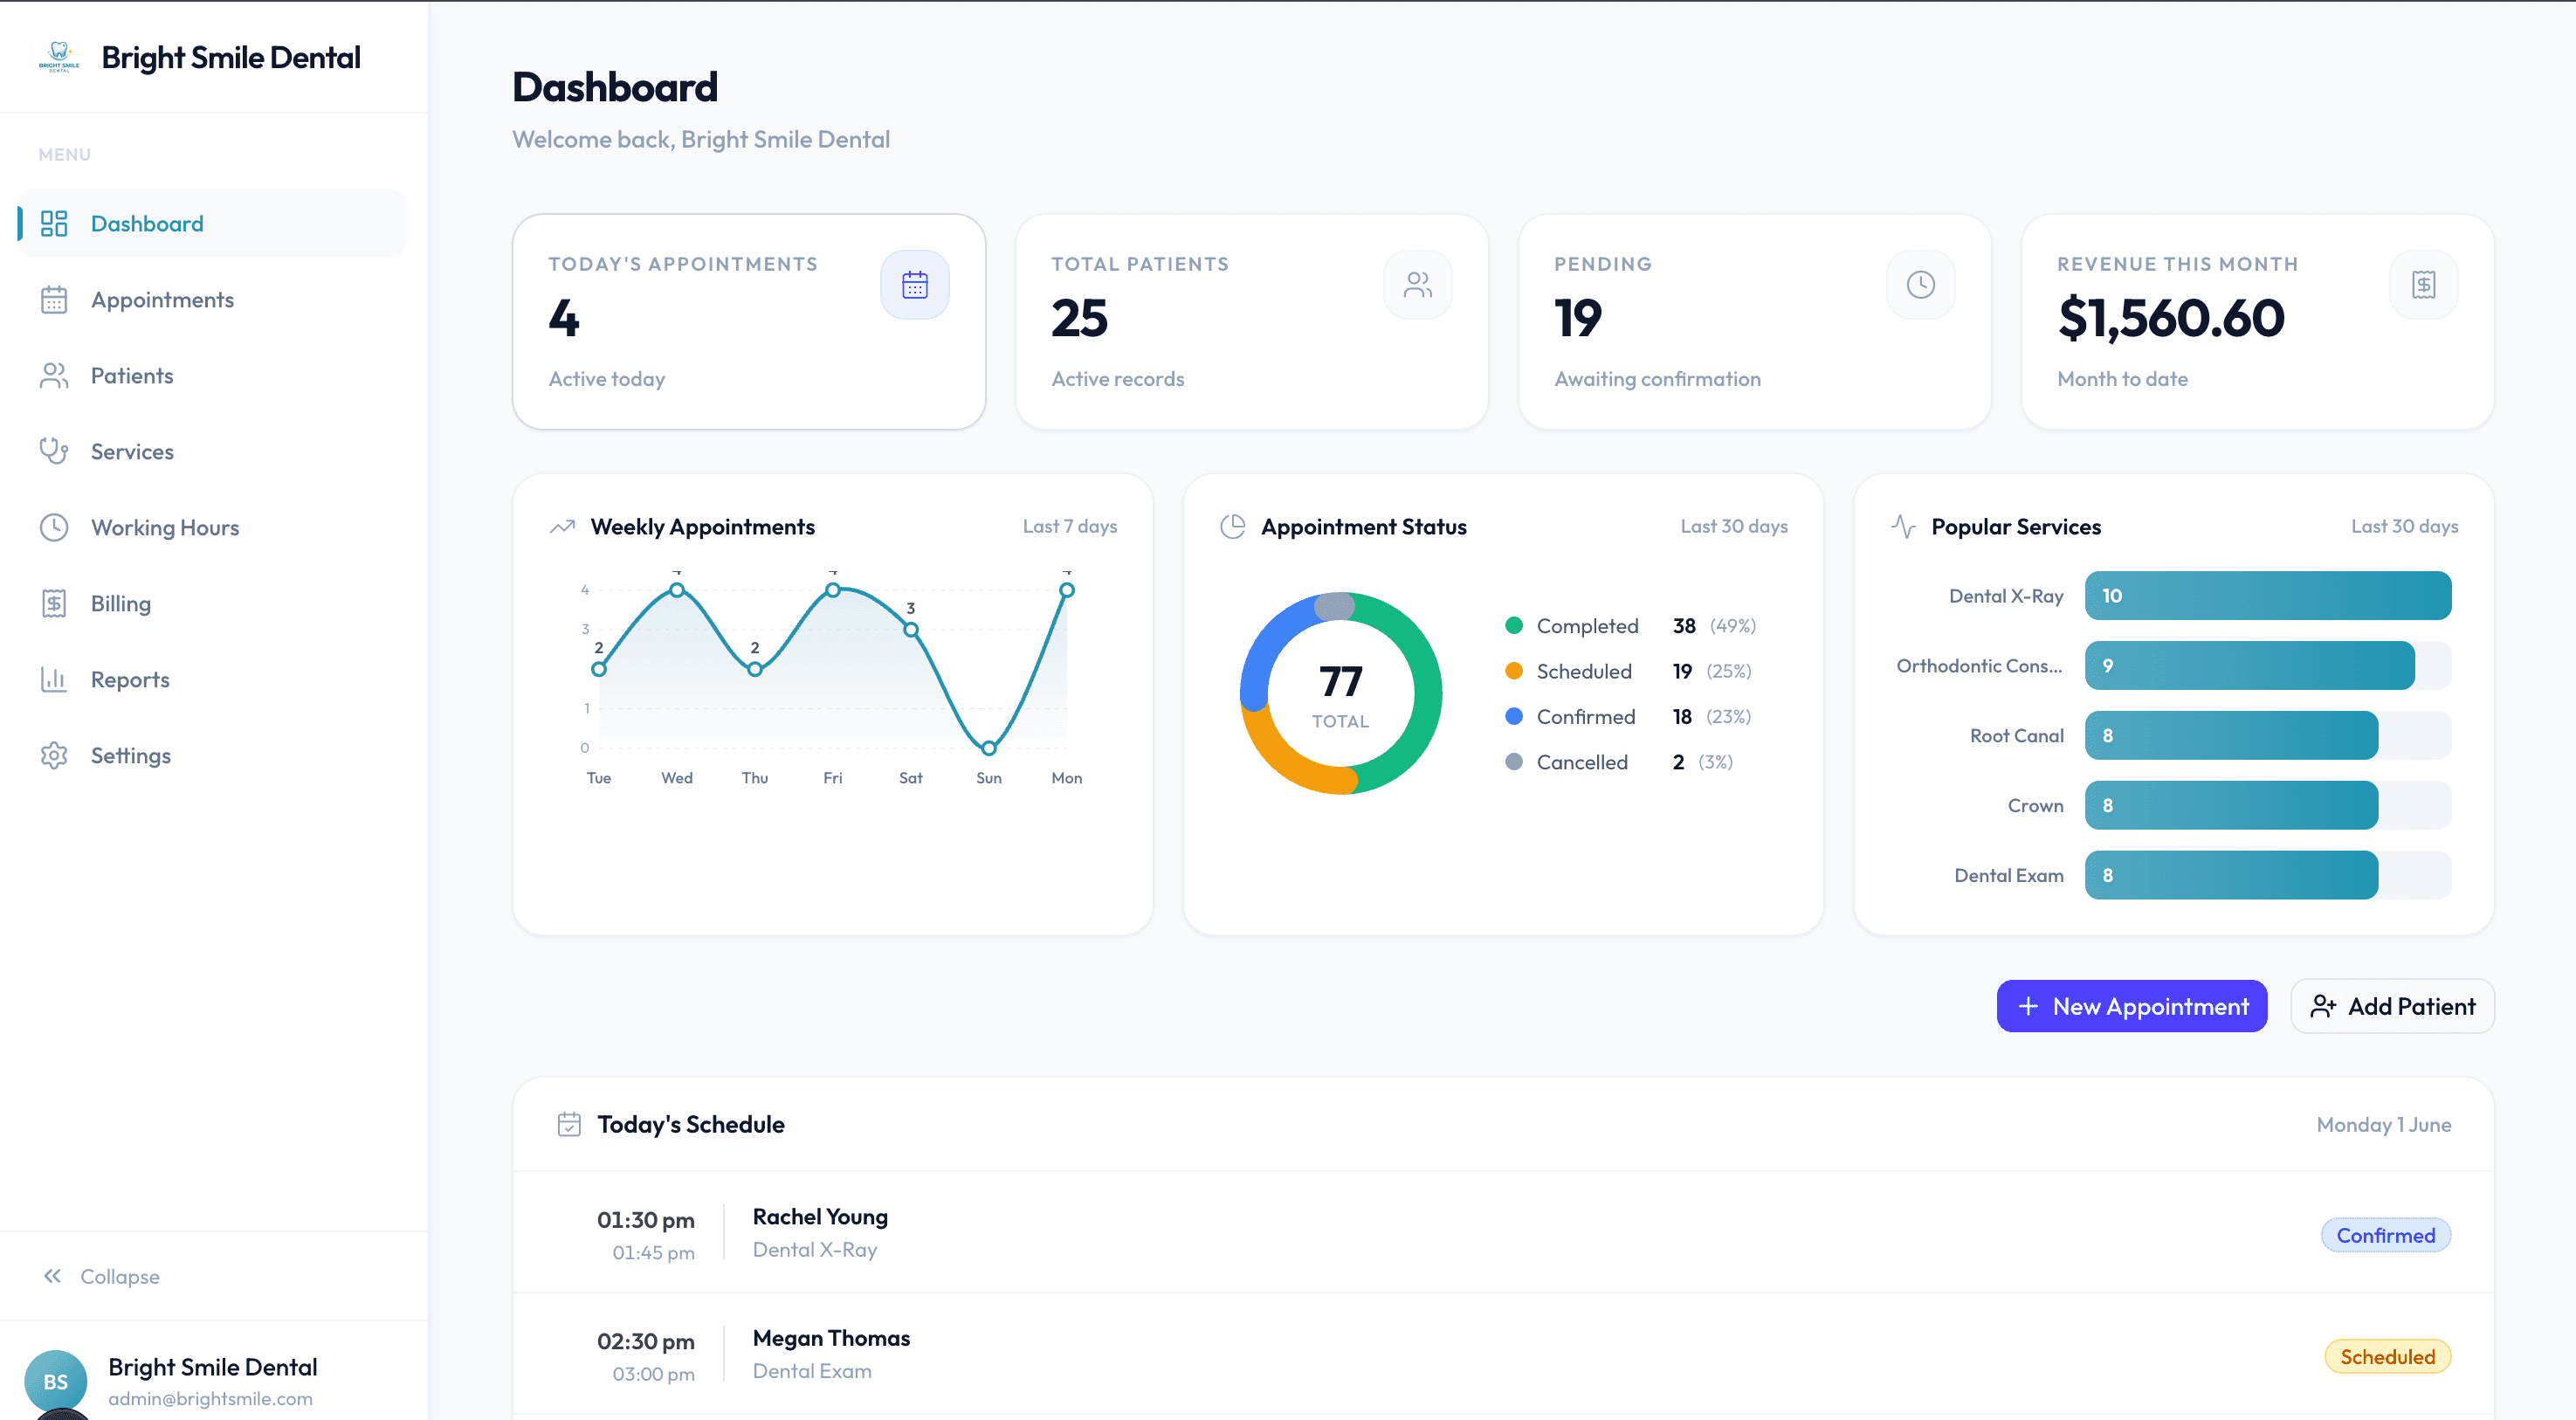
Task: Click the blue Confirmed legend dot
Action: tap(1514, 716)
